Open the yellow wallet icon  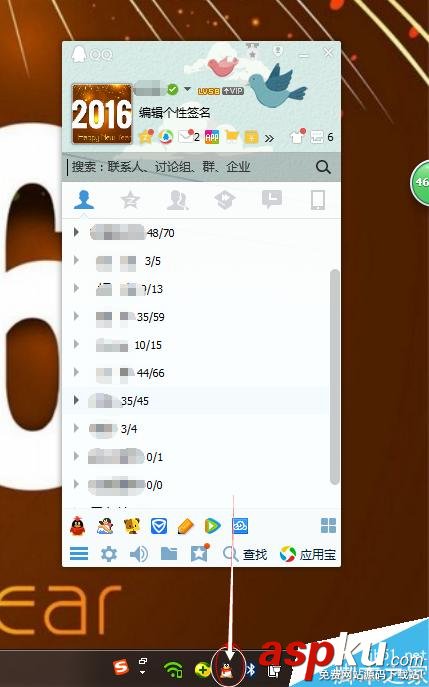(x=251, y=137)
